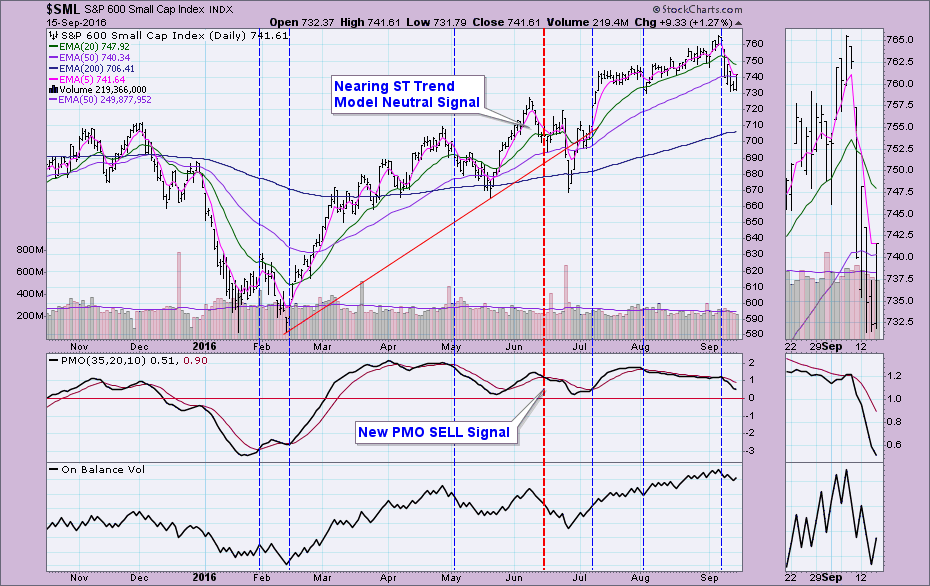Select the 650 price axis label
Viewport: 930px width, 586px height.
[x=754, y=222]
